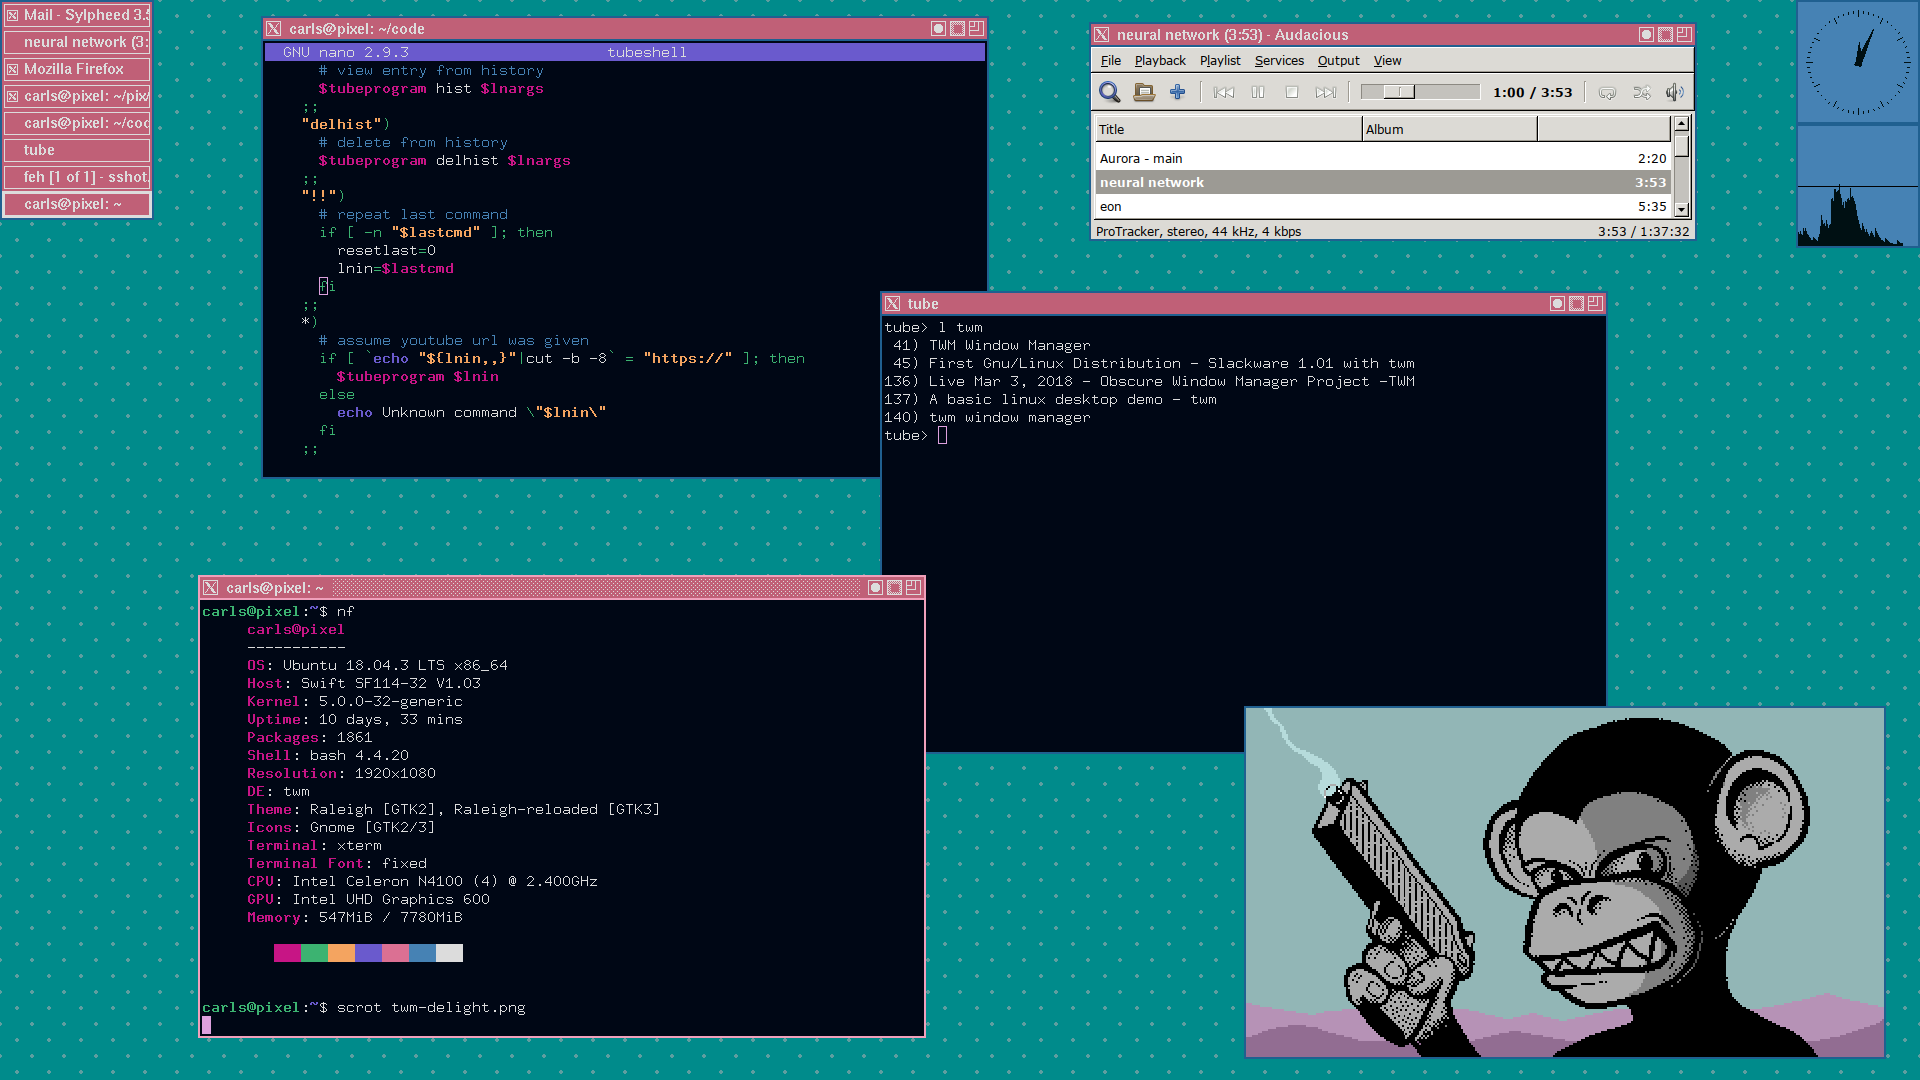The image size is (1920, 1080).
Task: Skip to previous track in Audacious
Action: pos(1223,92)
